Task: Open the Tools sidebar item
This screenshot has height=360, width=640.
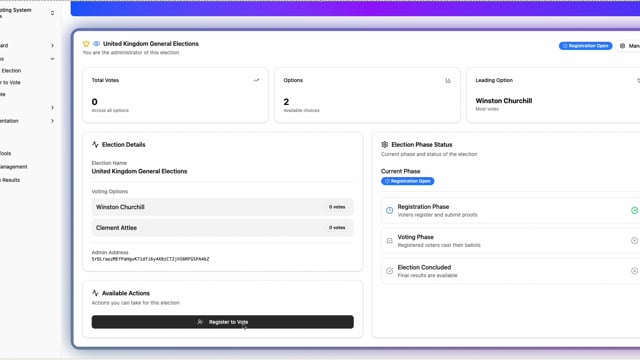Action: point(6,153)
